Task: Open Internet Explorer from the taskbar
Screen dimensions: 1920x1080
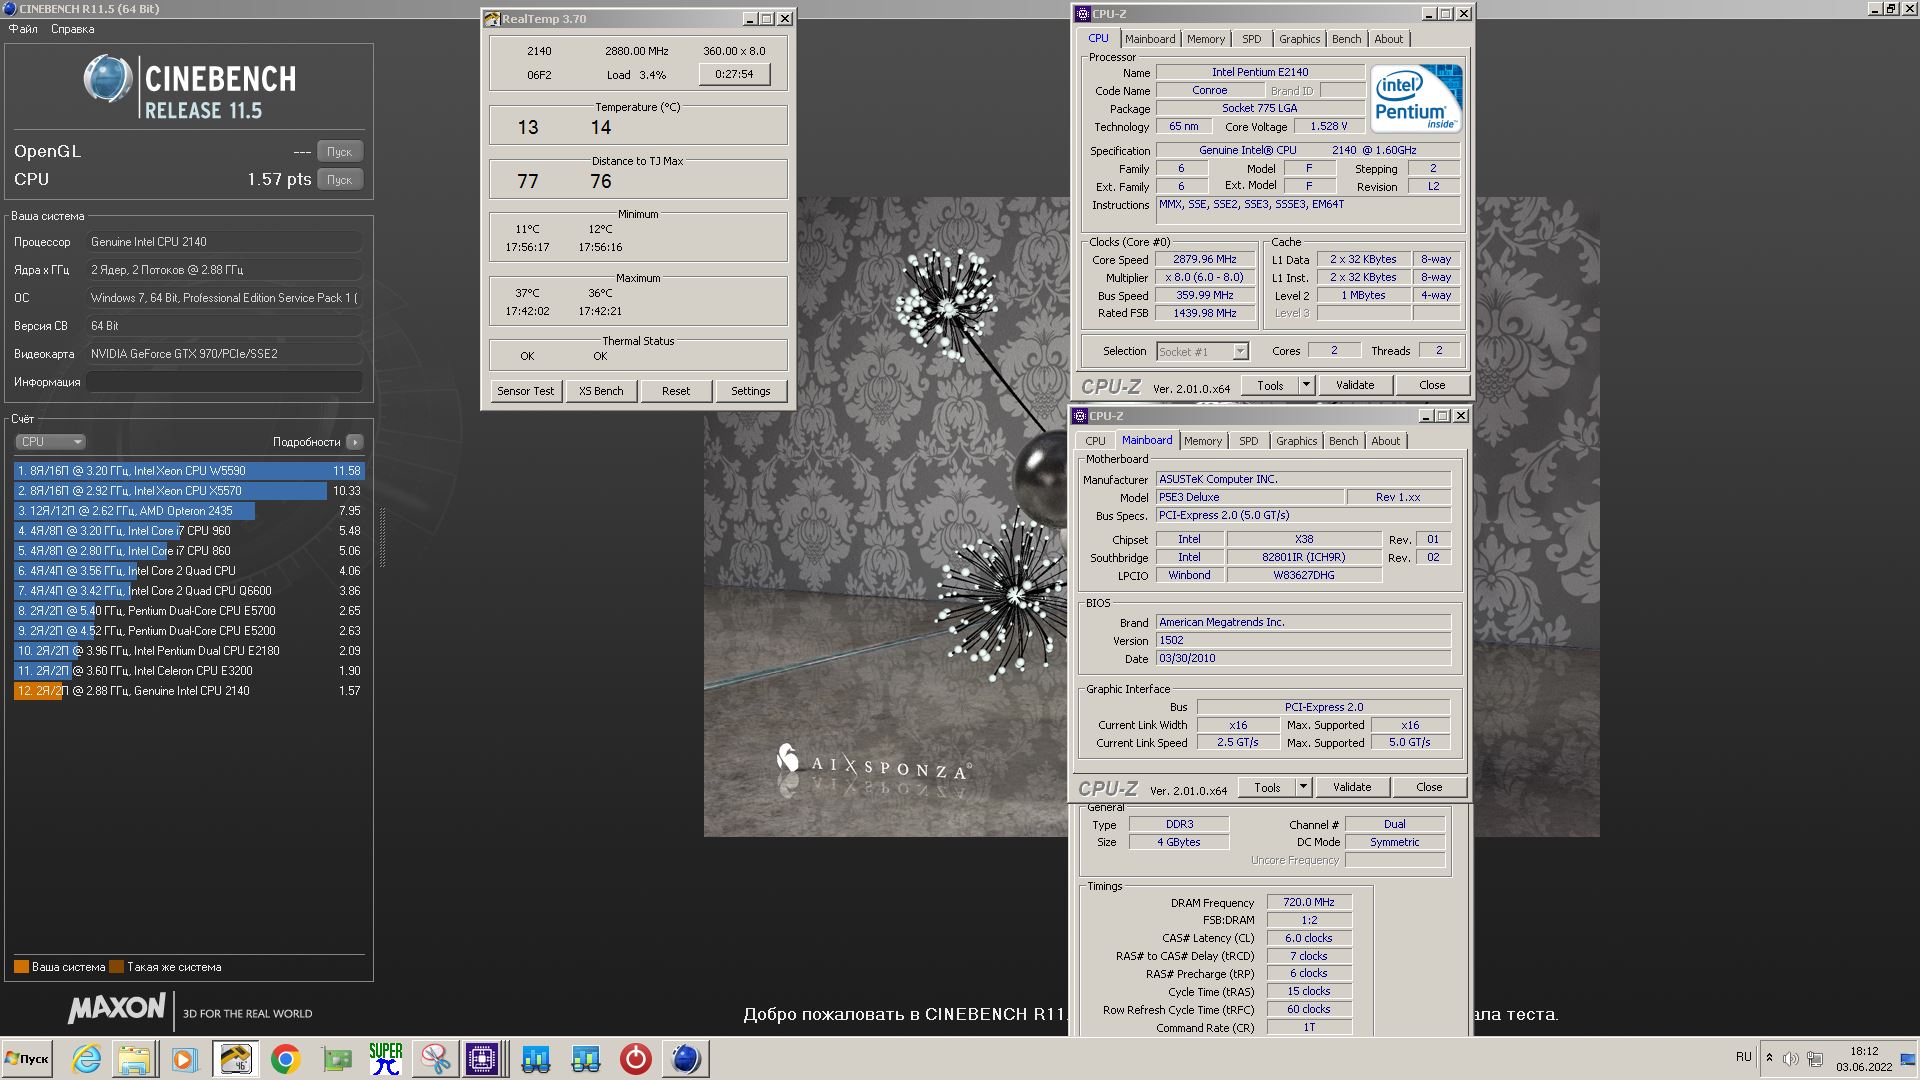Action: pos(87,1059)
